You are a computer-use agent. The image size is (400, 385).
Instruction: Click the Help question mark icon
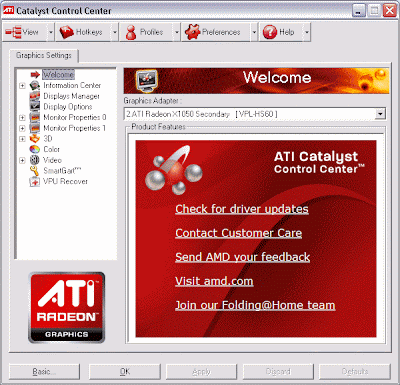tap(270, 32)
